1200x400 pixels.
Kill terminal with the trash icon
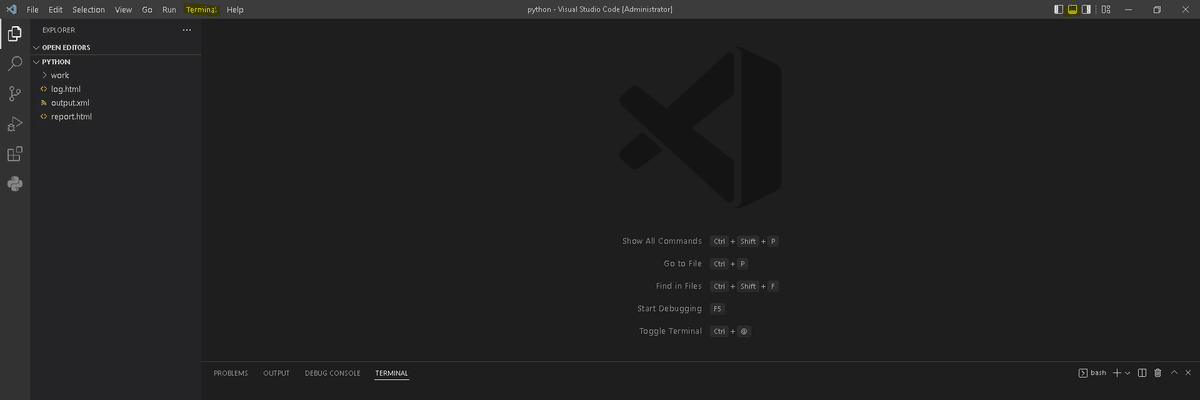(1158, 373)
